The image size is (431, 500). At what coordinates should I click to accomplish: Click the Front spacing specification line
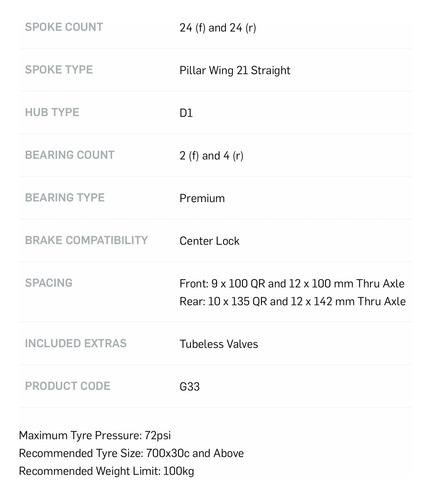coord(292,284)
